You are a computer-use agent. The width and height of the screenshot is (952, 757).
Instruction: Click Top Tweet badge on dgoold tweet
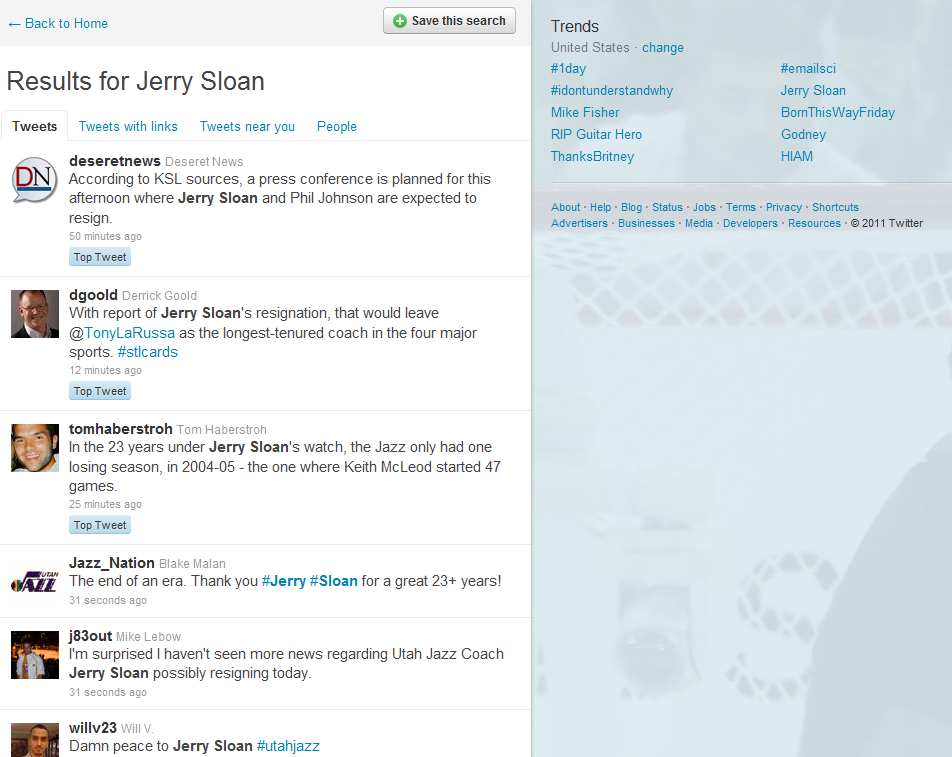(100, 392)
